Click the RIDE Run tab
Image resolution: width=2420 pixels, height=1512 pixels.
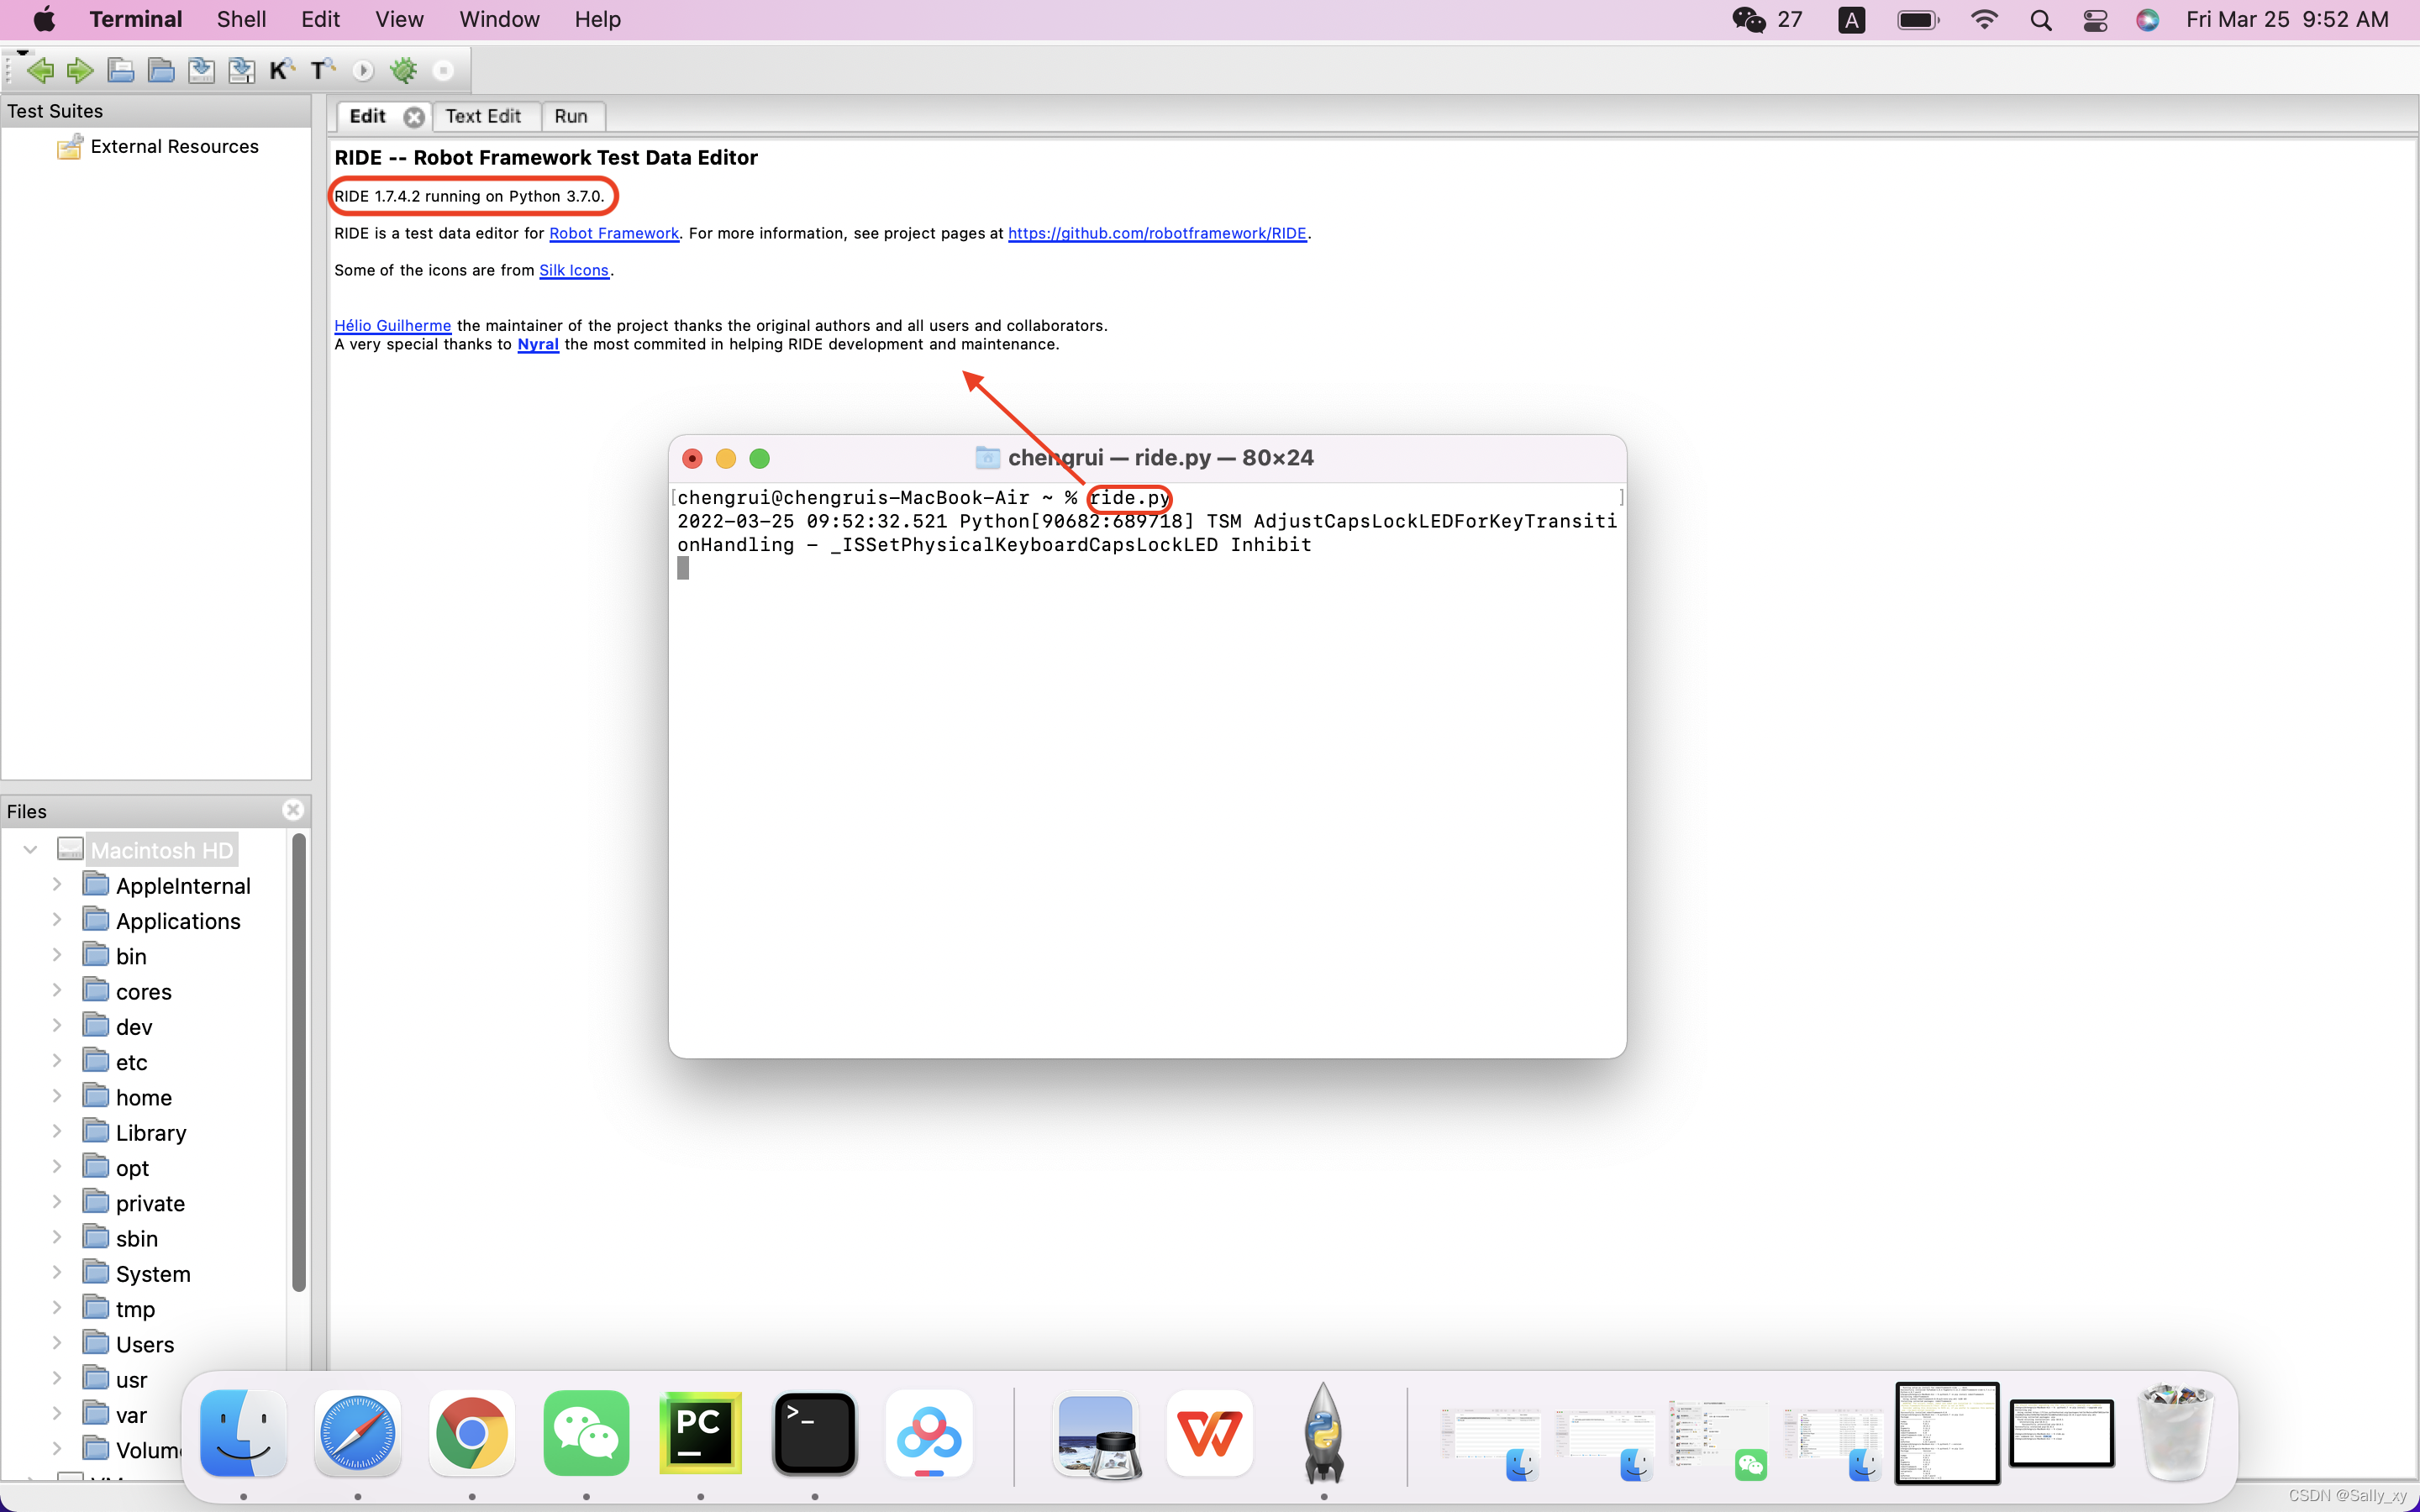pyautogui.click(x=571, y=115)
